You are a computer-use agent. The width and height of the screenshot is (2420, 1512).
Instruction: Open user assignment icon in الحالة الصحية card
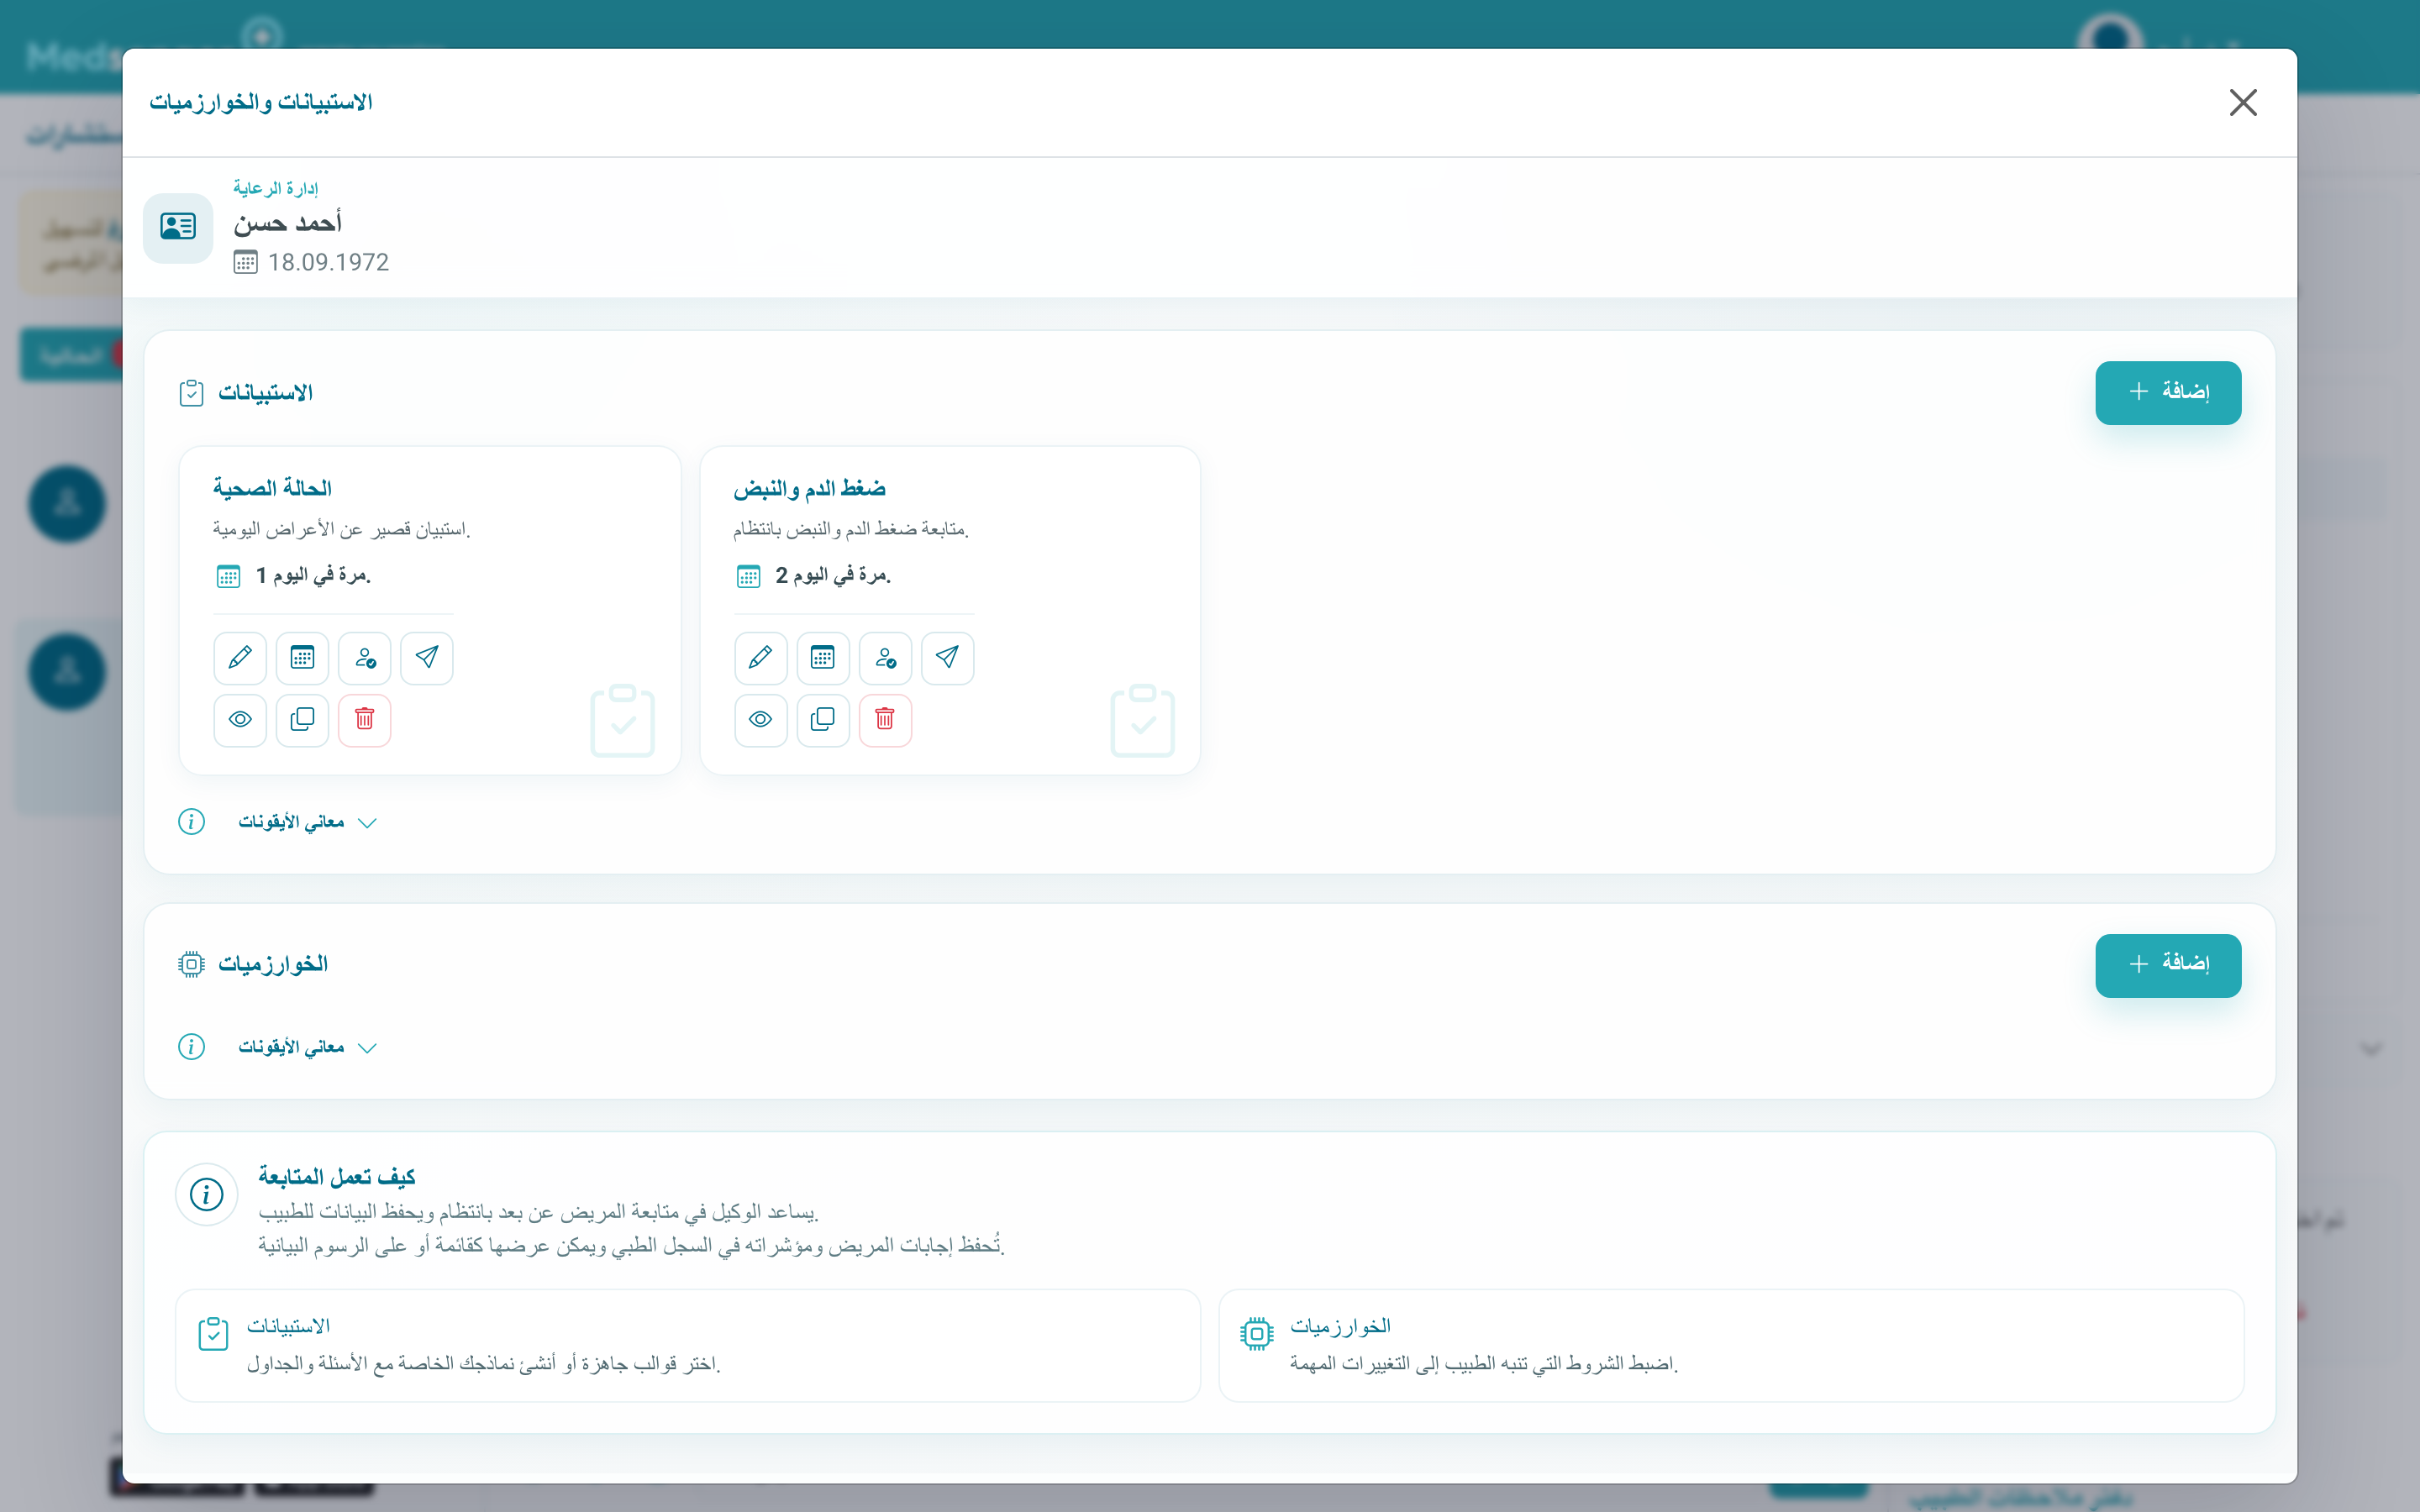pos(365,657)
